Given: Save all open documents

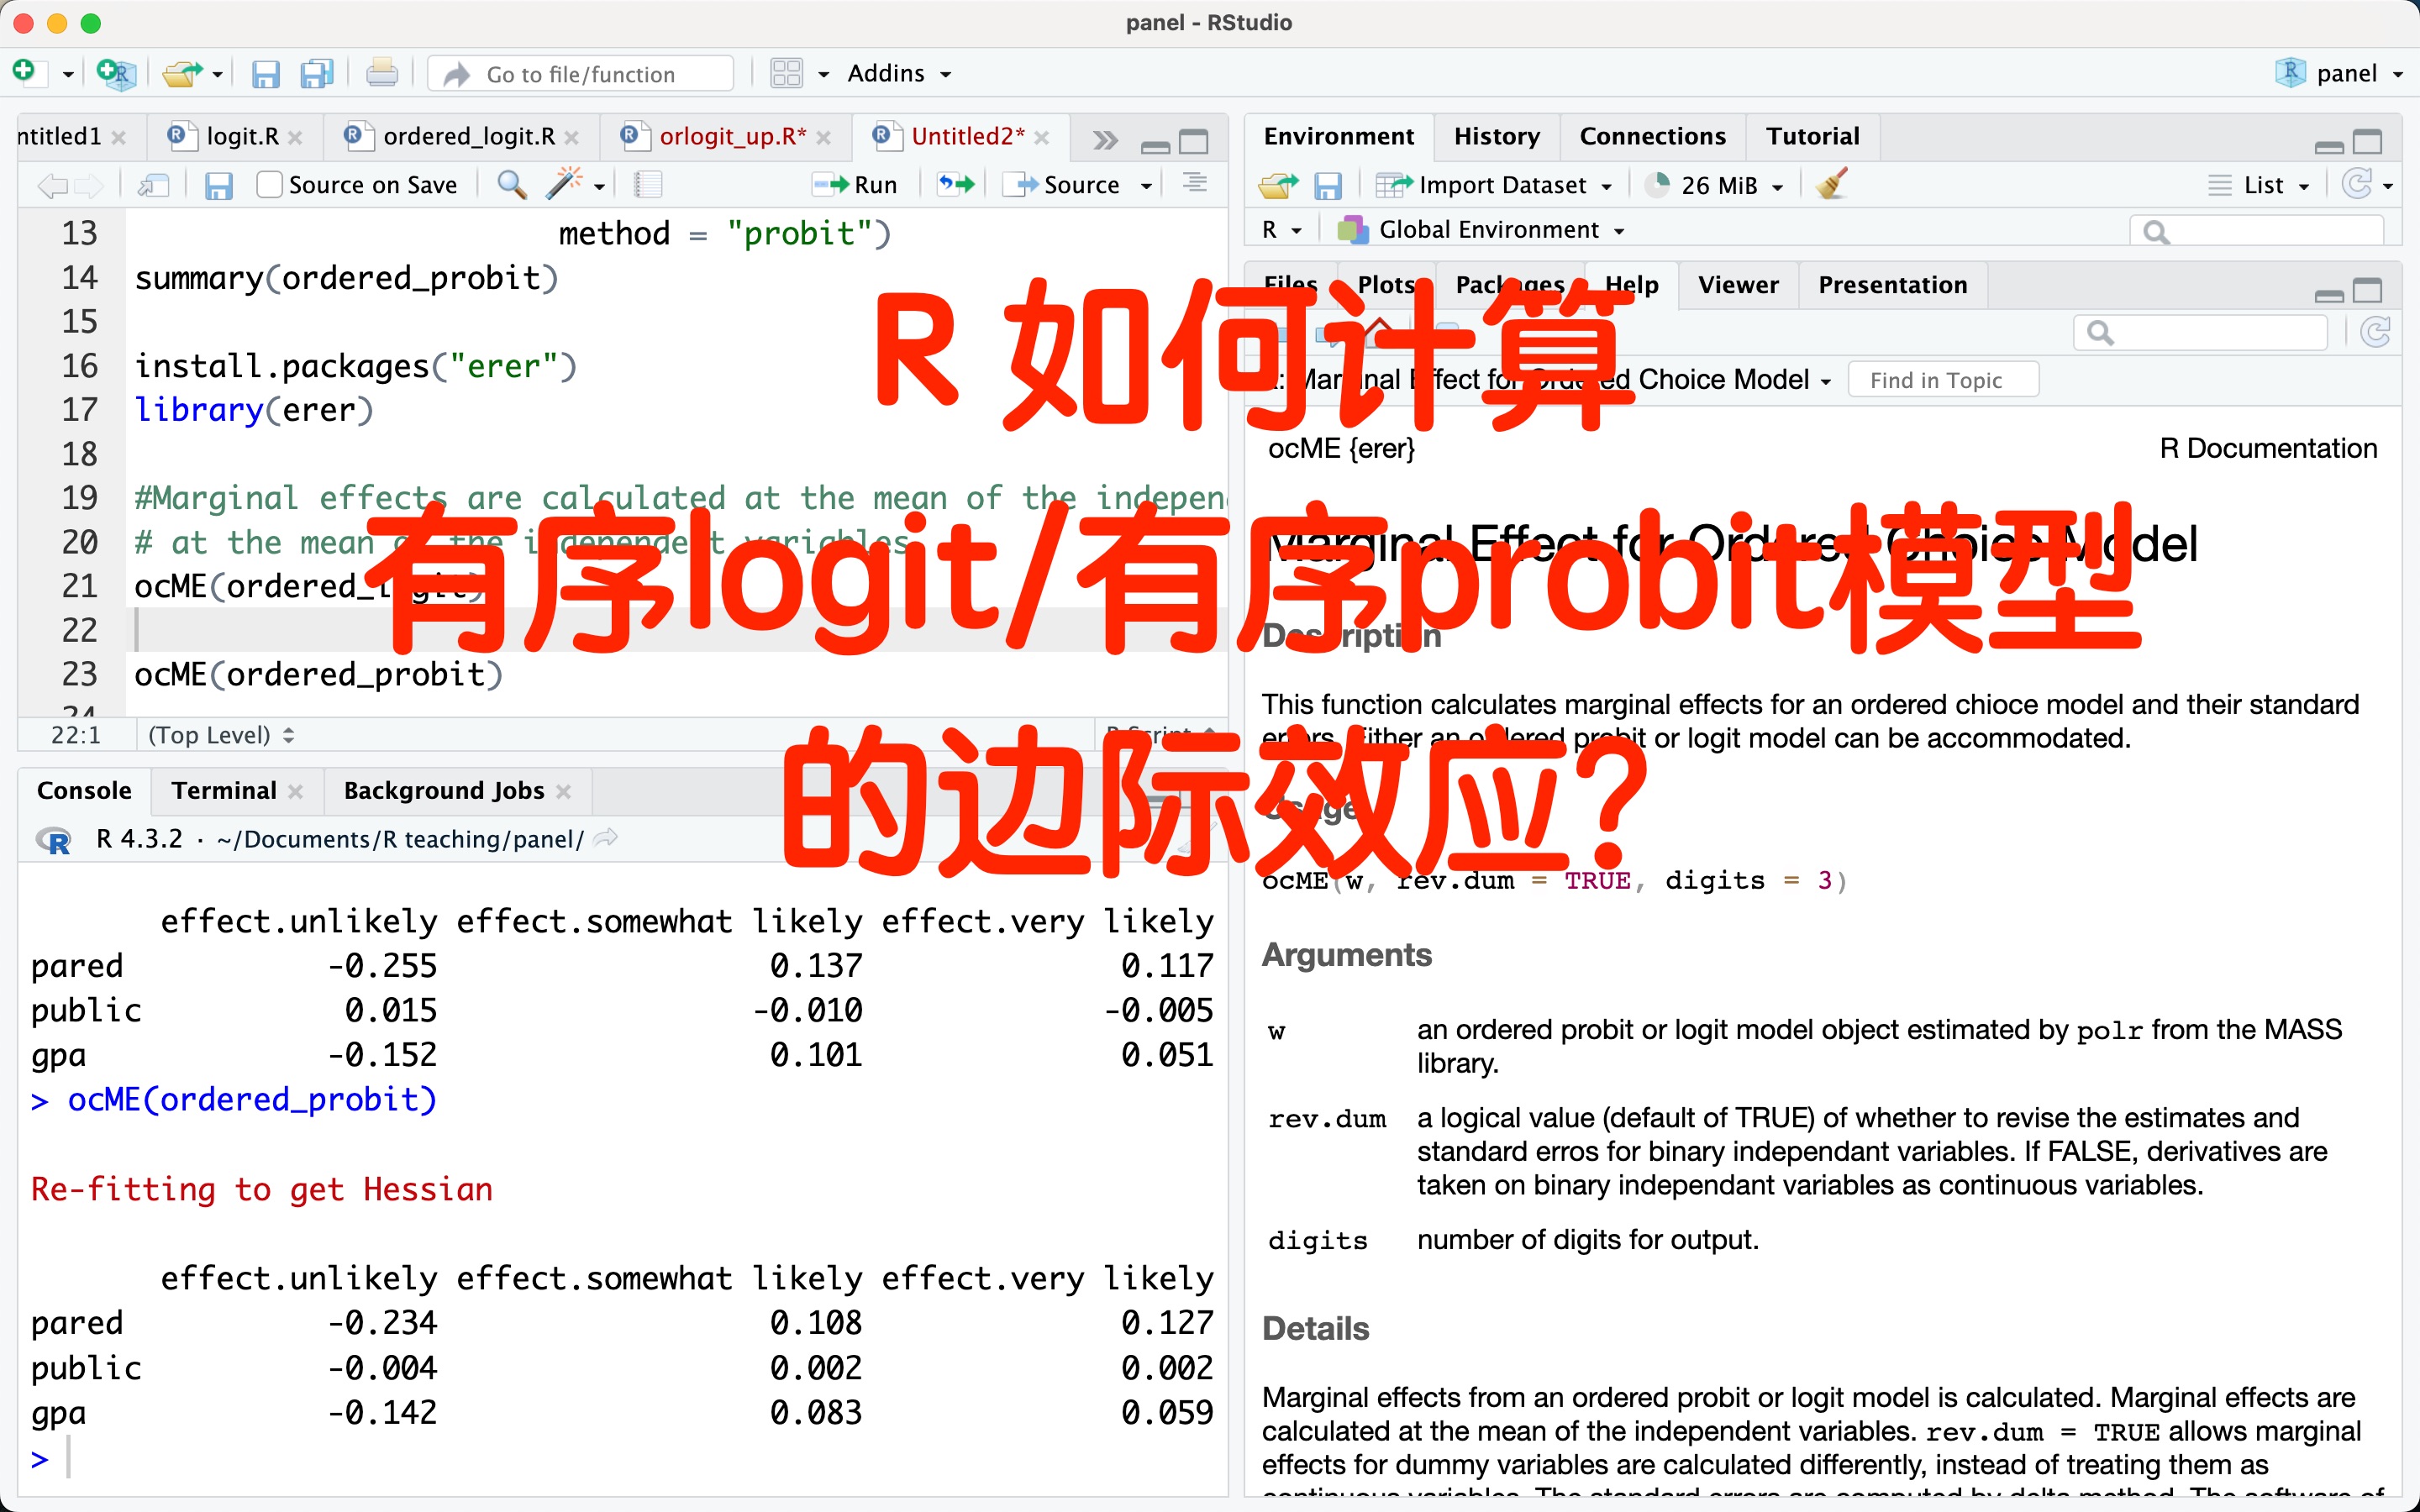Looking at the screenshot, I should [x=317, y=73].
